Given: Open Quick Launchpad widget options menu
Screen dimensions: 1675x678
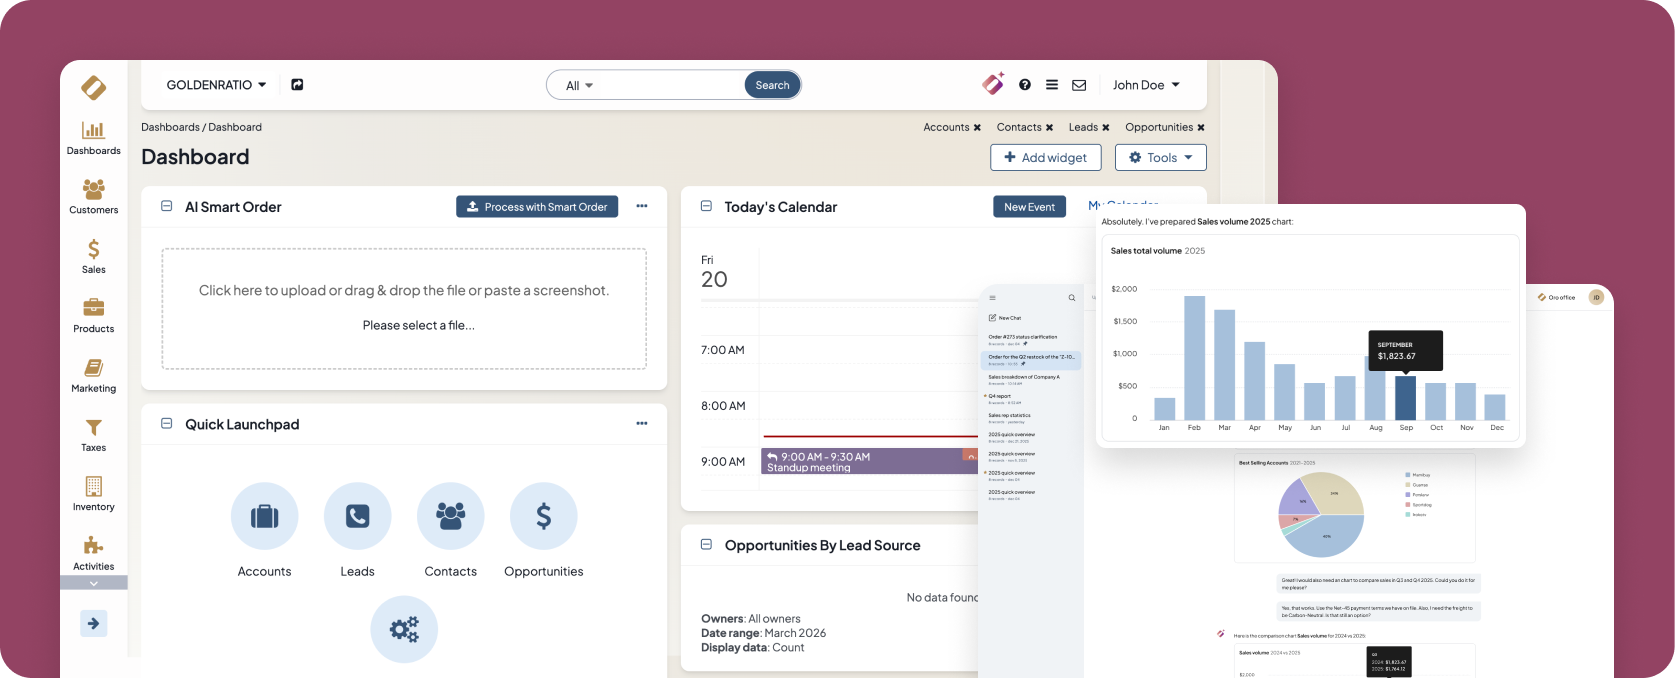Looking at the screenshot, I should coord(642,423).
